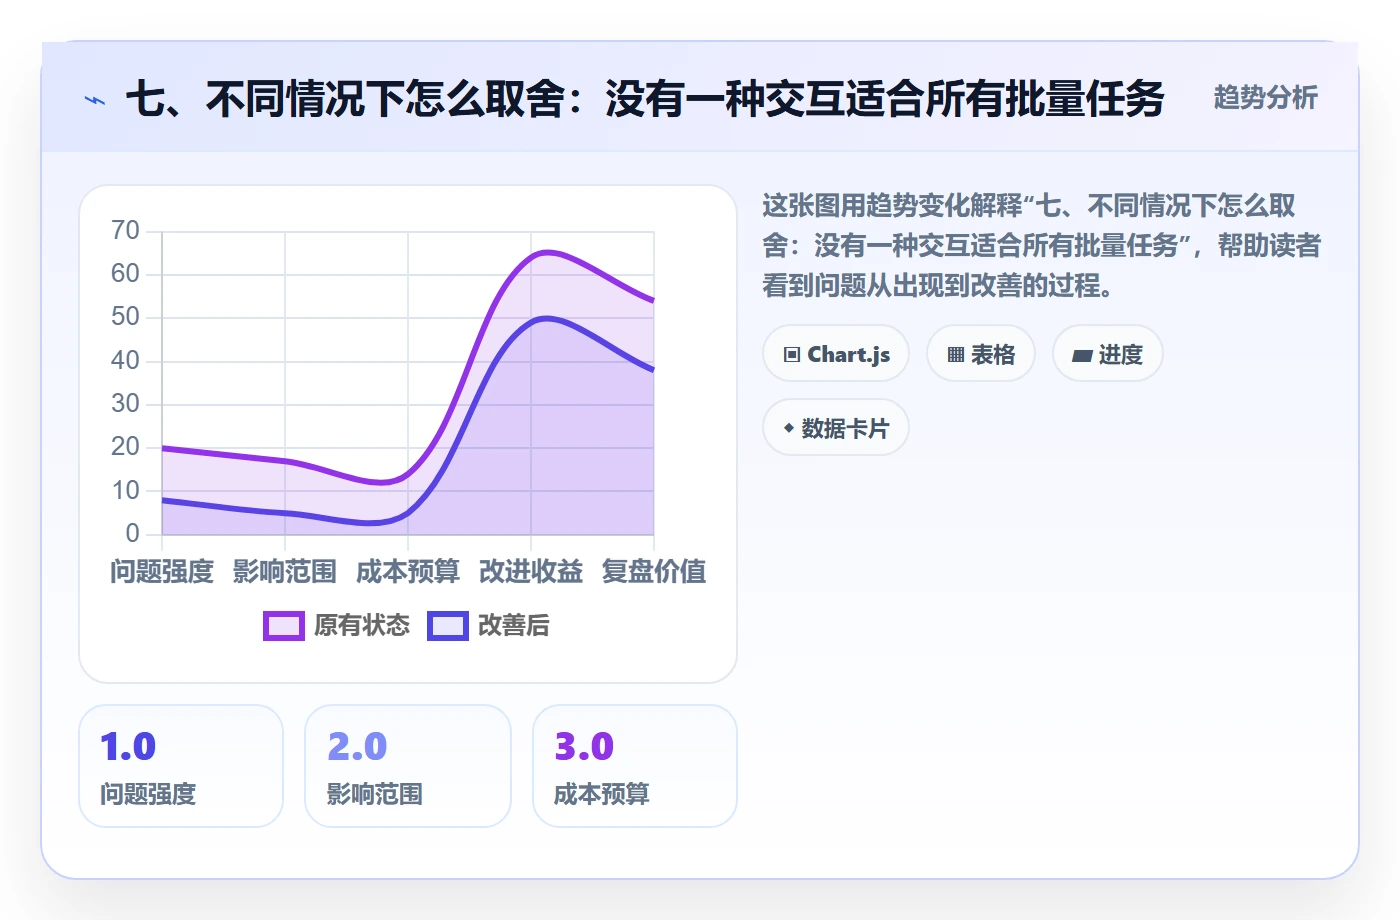The height and width of the screenshot is (920, 1400).
Task: Open the 3.0 成本预算 card
Action: pyautogui.click(x=635, y=766)
